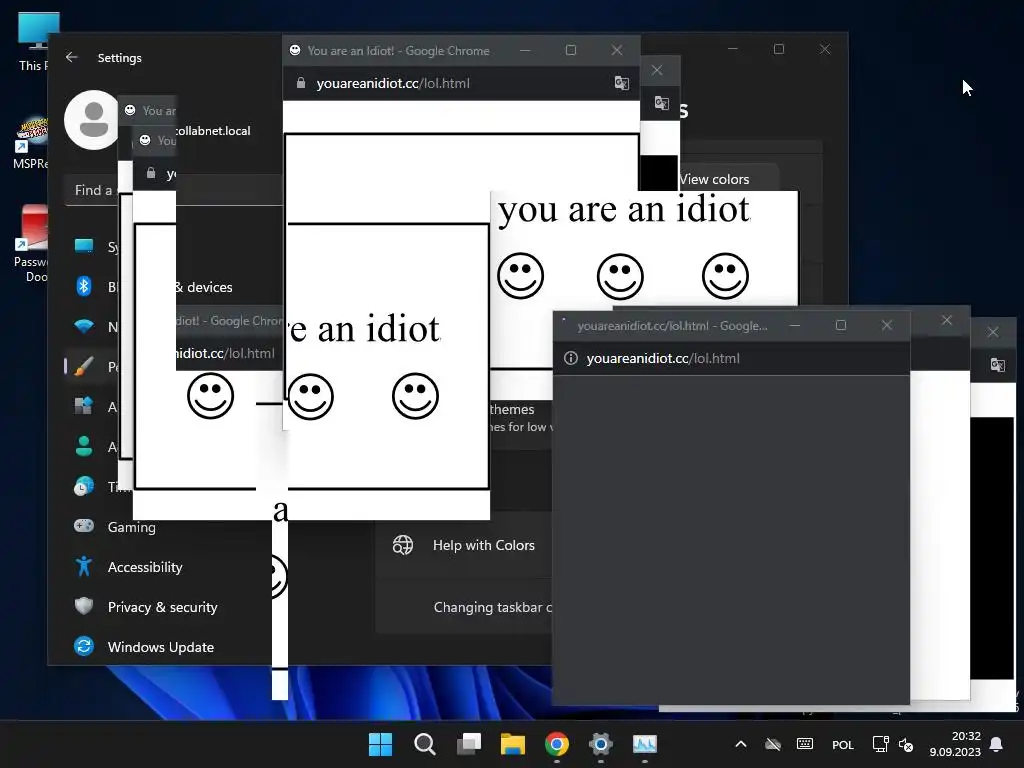Open Personalization brush icon in Settings
This screenshot has width=1024, height=768.
[x=84, y=366]
